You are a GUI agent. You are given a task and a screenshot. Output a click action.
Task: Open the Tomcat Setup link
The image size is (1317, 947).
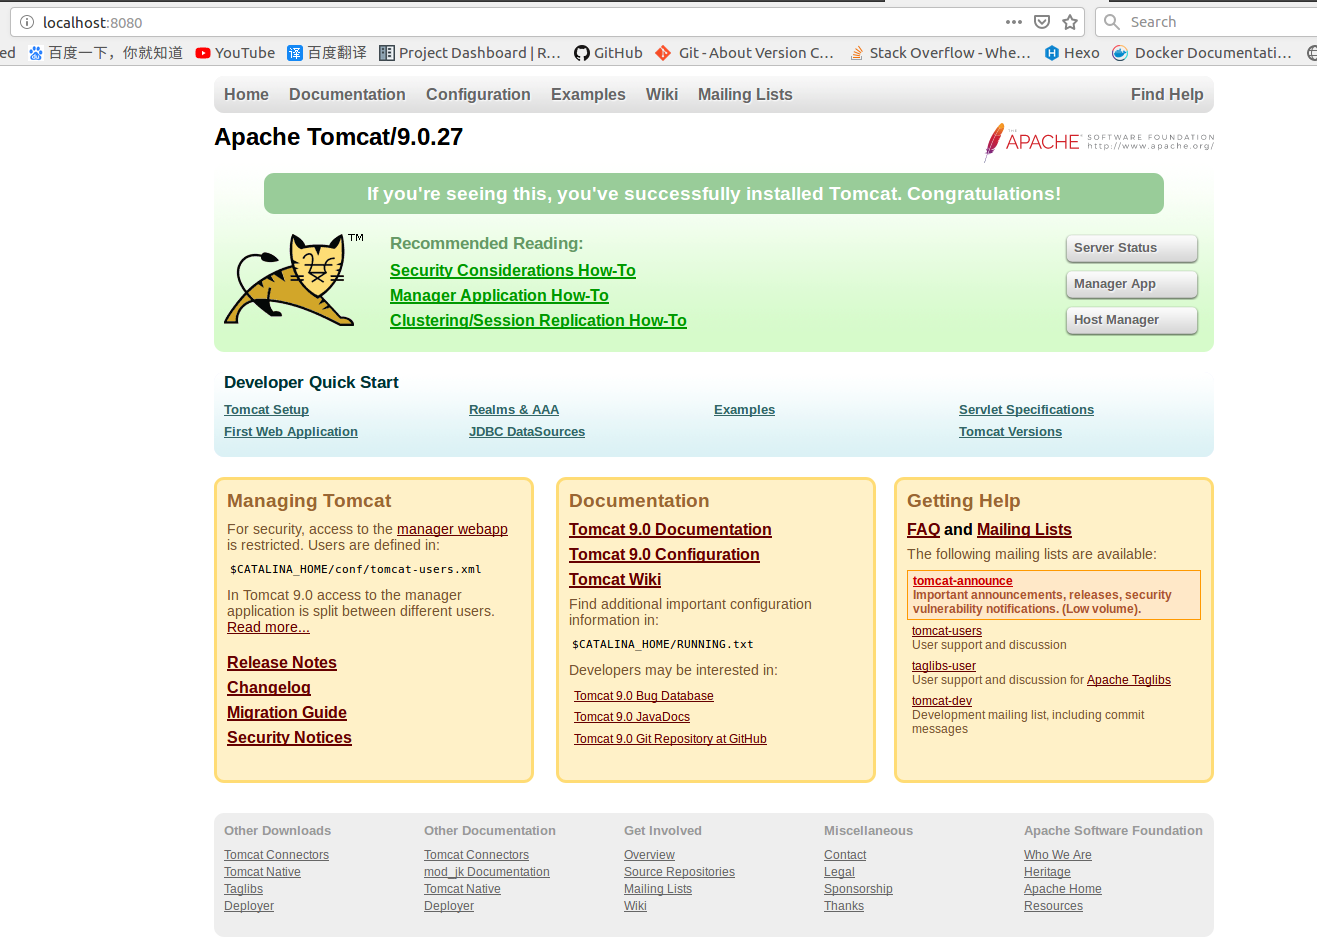coord(266,410)
